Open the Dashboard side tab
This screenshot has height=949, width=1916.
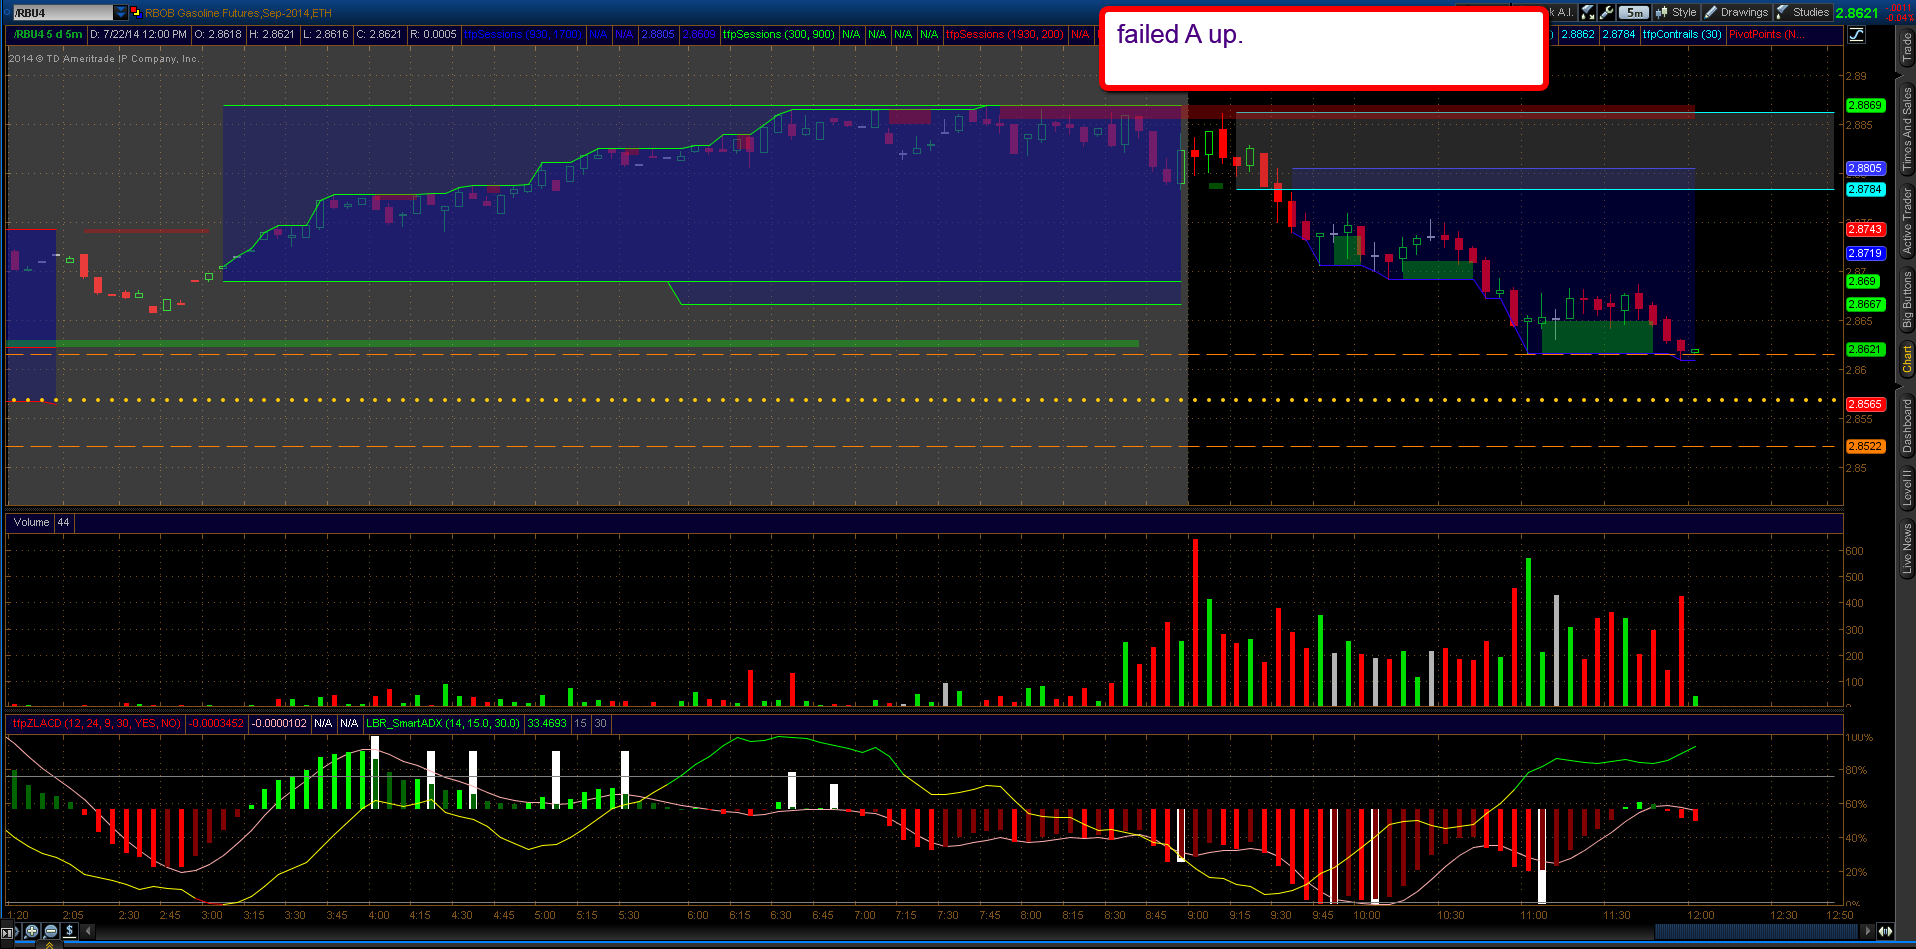click(1906, 425)
